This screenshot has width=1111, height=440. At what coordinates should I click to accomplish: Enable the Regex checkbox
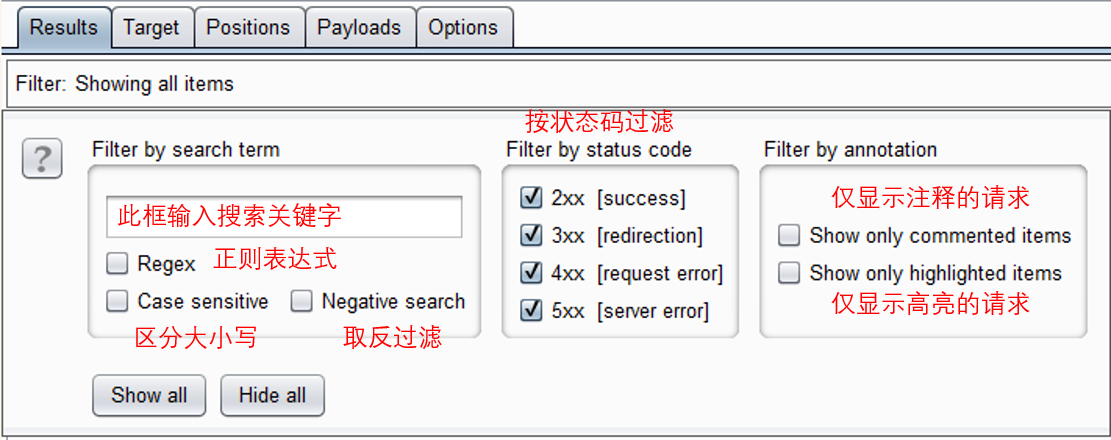(118, 264)
